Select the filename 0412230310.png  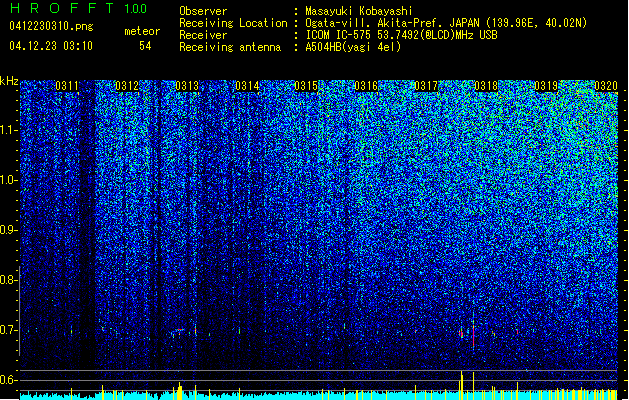click(x=51, y=26)
